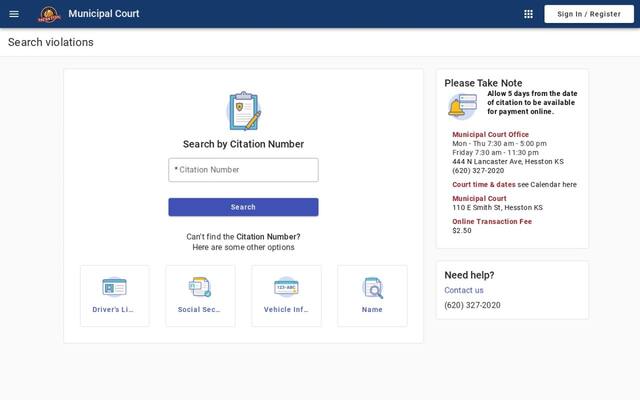Click the Municipal Court header title

pyautogui.click(x=104, y=14)
